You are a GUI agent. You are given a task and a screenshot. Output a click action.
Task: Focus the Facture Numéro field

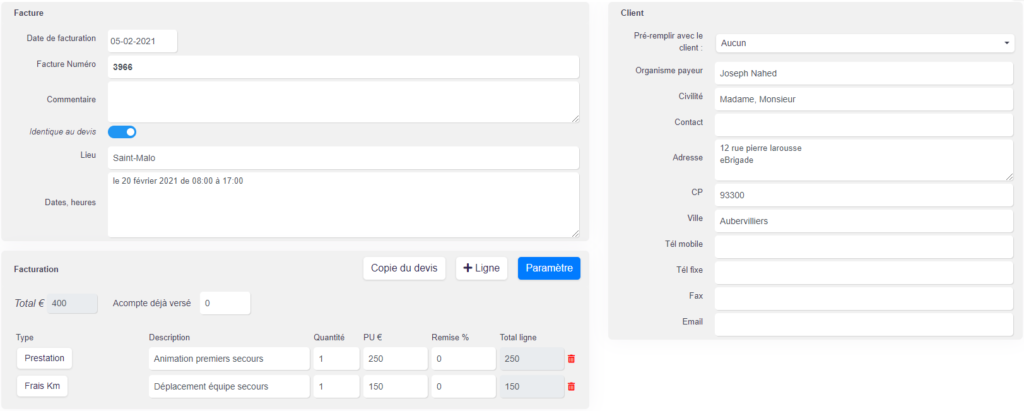pyautogui.click(x=344, y=67)
